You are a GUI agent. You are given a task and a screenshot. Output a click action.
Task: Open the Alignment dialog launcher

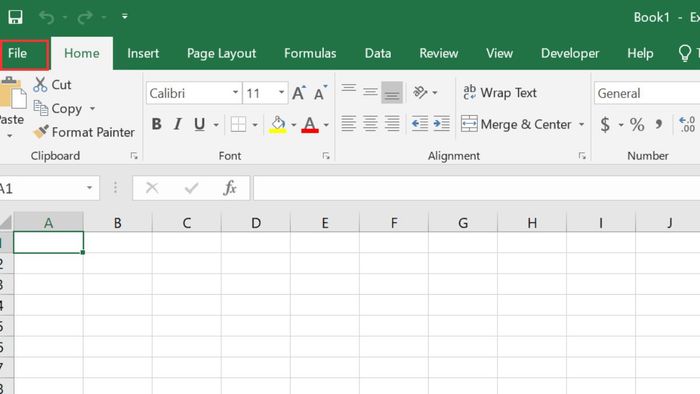coord(582,156)
